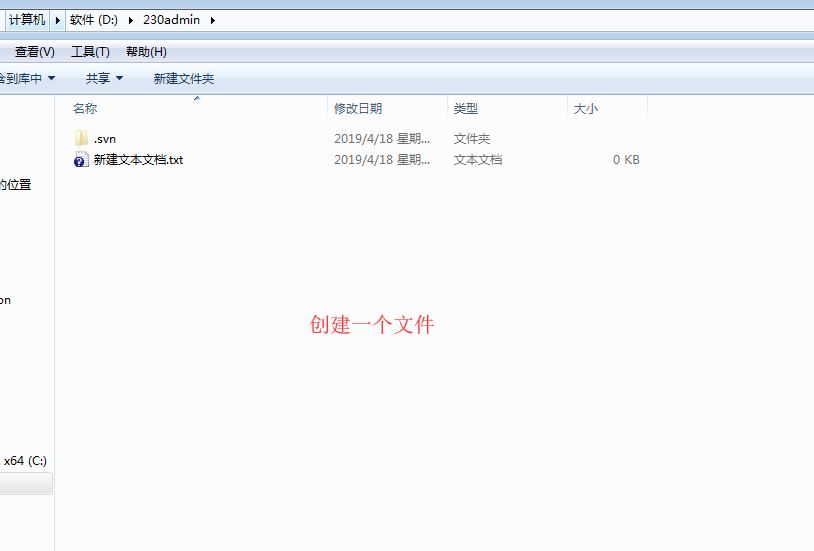
Task: Select x64 (C:) drive in navigation pane
Action: (x=25, y=461)
